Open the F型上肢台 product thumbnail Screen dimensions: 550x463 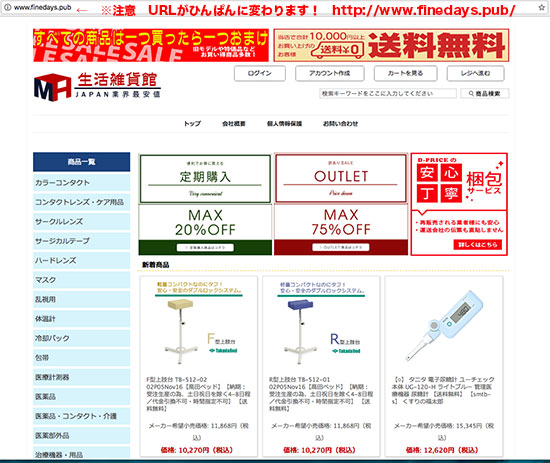point(199,324)
